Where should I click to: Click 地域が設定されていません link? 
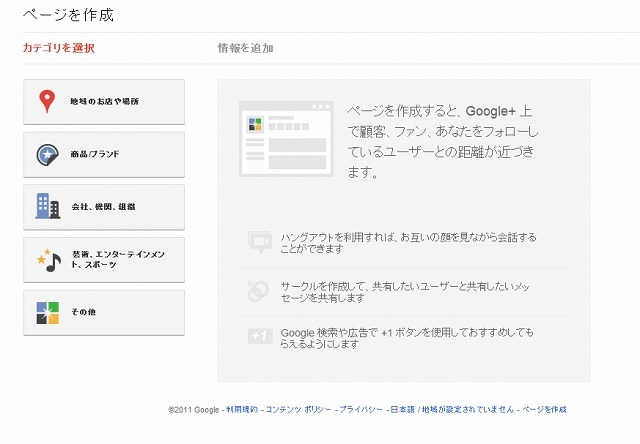point(468,409)
